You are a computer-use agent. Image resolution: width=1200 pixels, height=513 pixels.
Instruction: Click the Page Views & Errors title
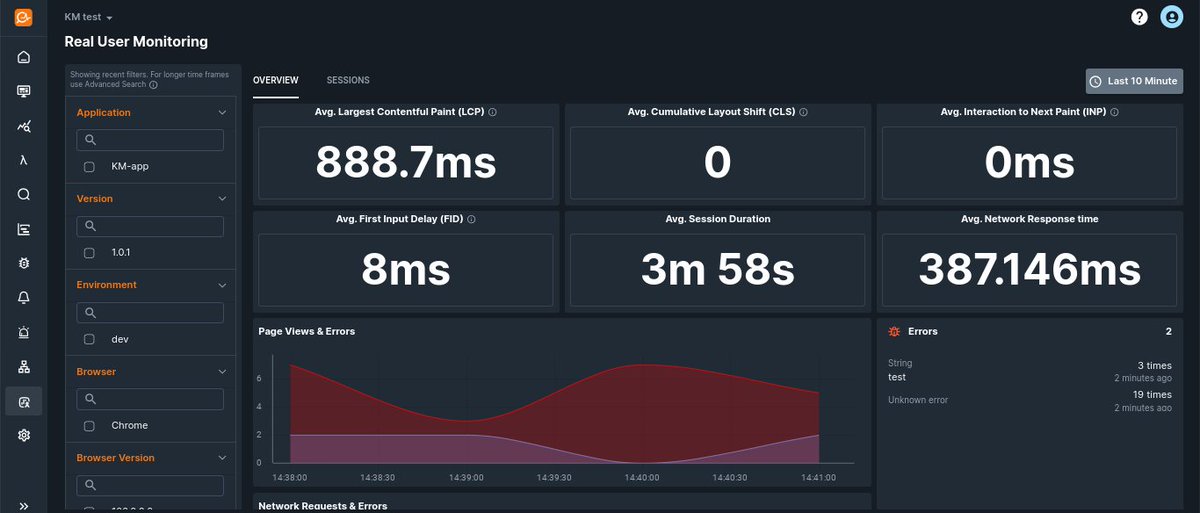point(307,331)
